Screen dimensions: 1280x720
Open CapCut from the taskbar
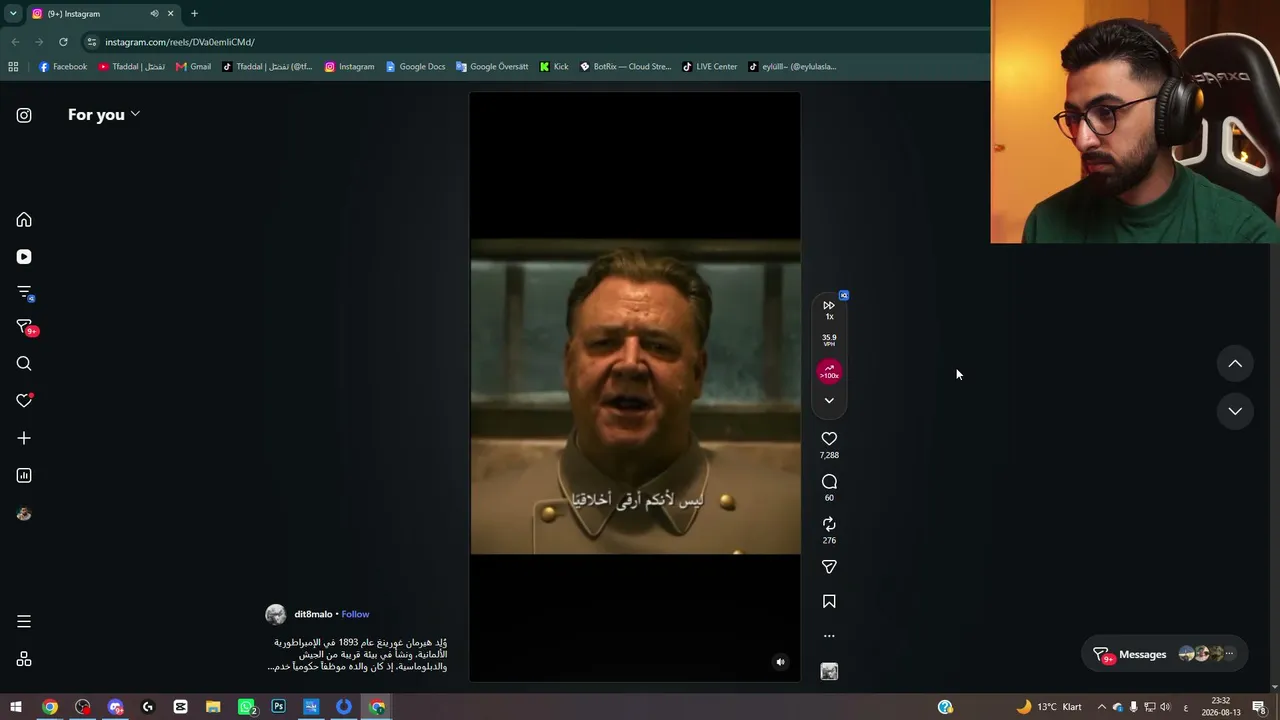180,707
